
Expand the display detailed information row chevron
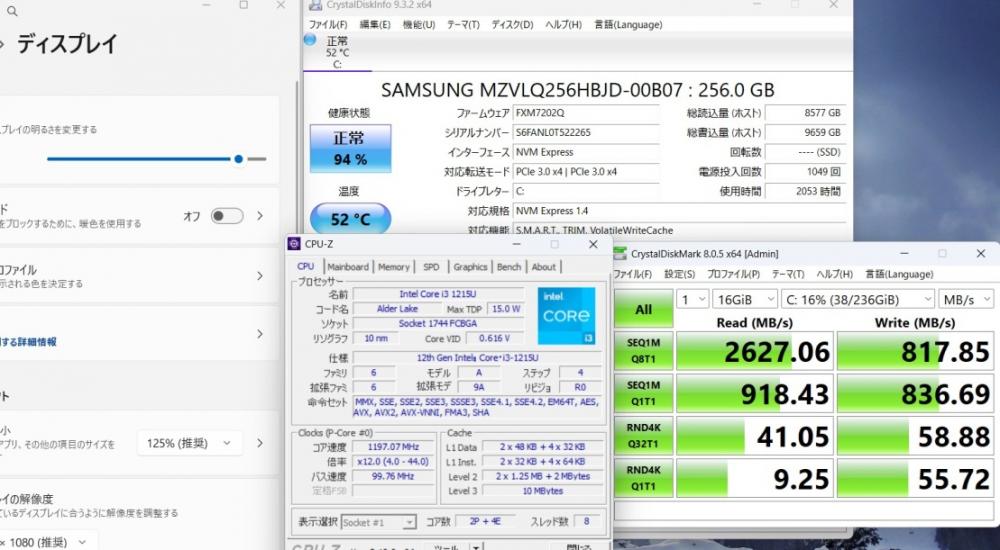click(260, 334)
